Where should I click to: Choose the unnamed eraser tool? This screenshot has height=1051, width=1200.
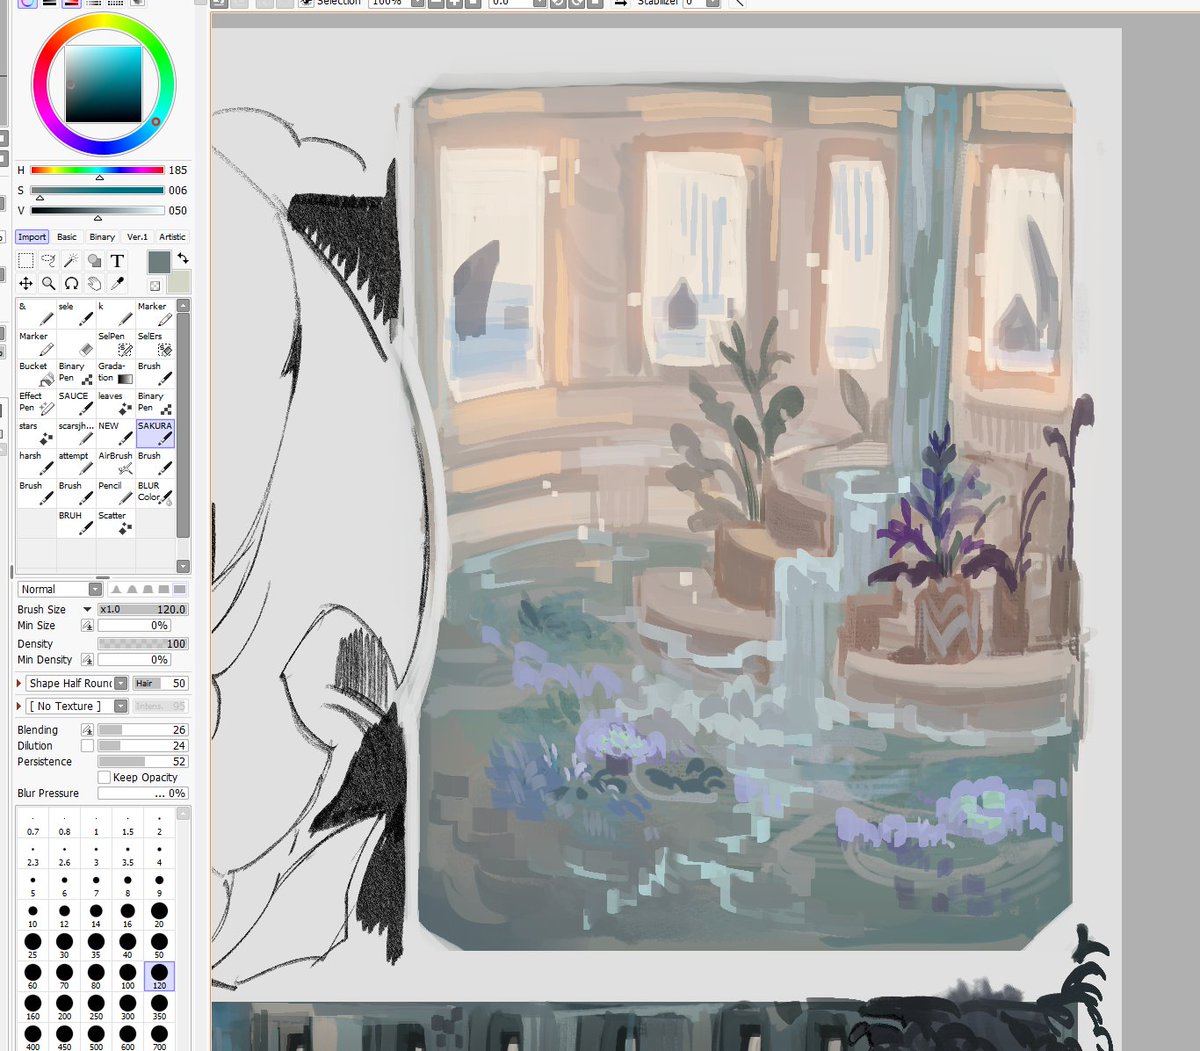tap(76, 343)
